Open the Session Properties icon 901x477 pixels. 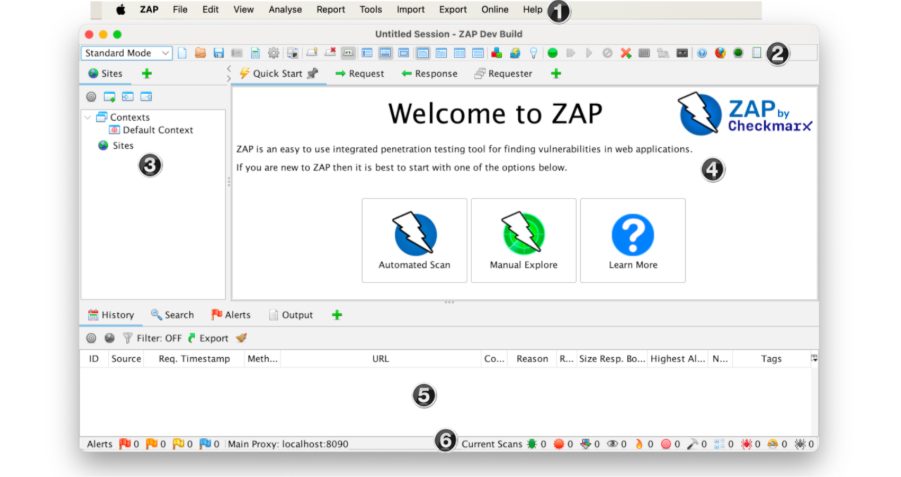pyautogui.click(x=255, y=53)
